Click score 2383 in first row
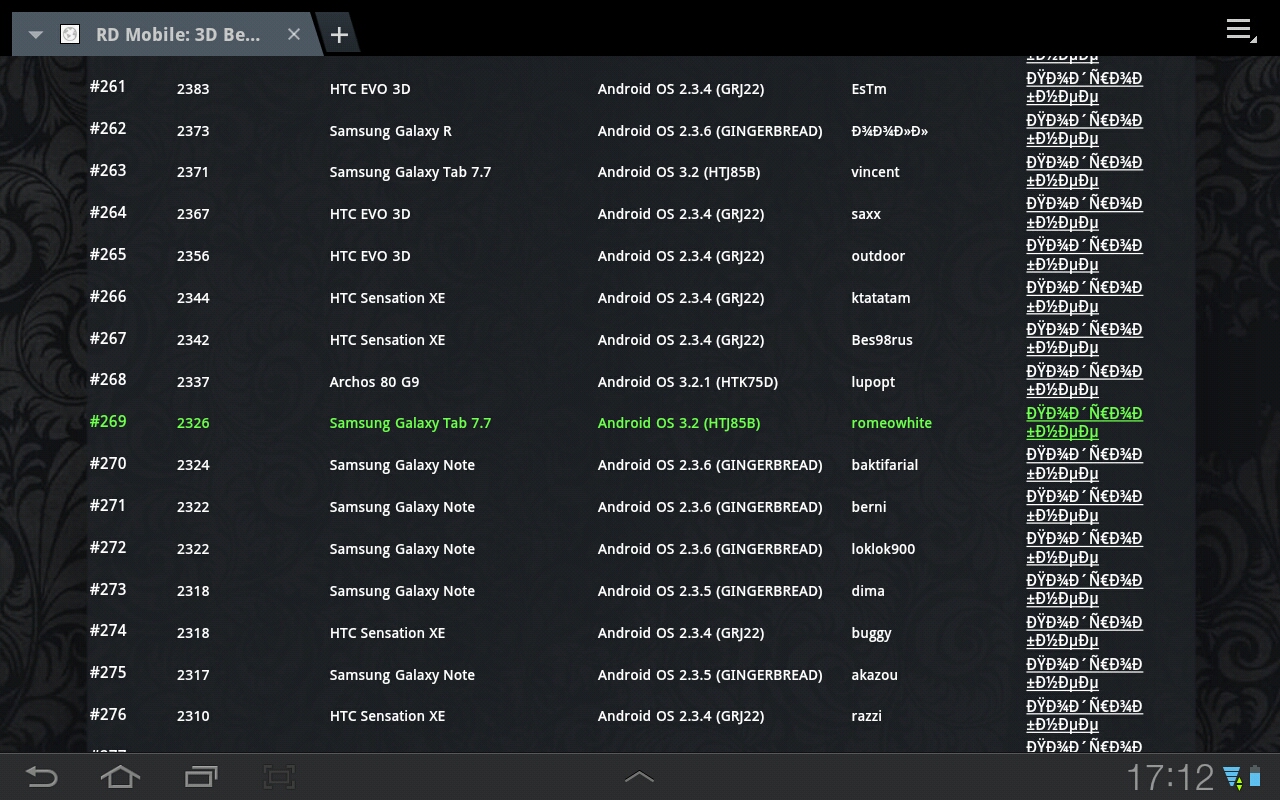Screen dimensions: 1280x800 point(193,89)
